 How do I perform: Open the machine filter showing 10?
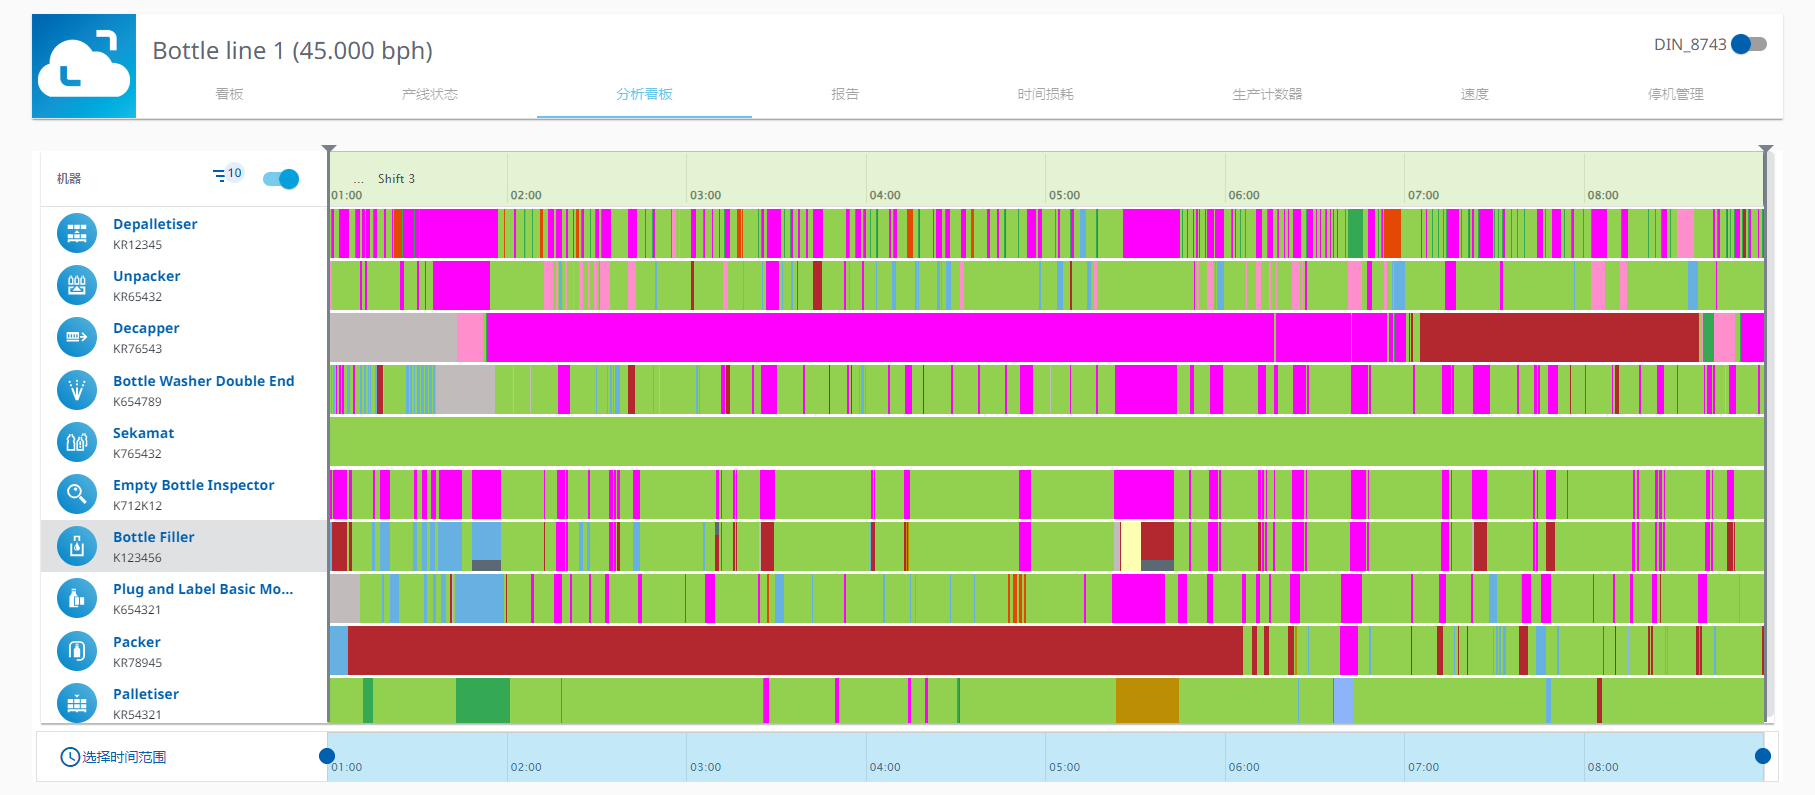click(x=227, y=174)
